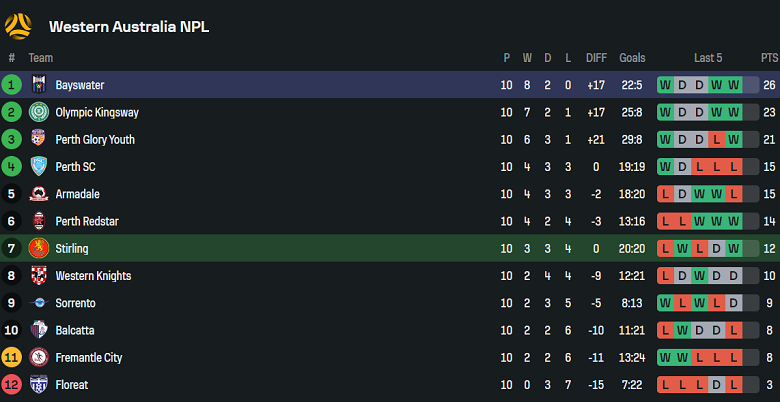780x402 pixels.
Task: Open the Sorrento team logo
Action: click(39, 302)
